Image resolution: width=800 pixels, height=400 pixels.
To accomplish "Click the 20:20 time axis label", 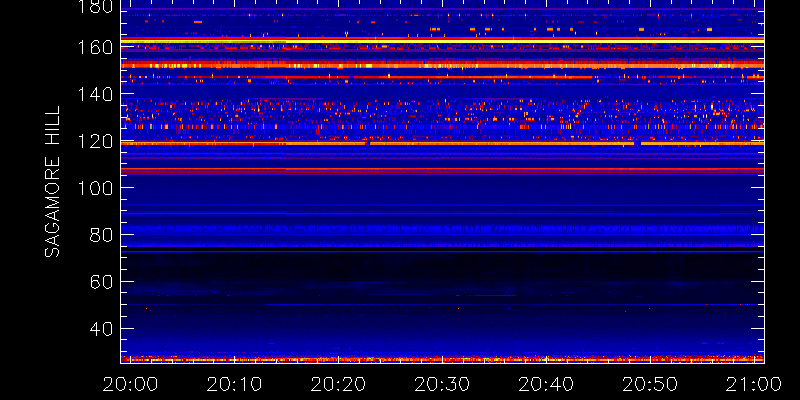I will [x=338, y=384].
